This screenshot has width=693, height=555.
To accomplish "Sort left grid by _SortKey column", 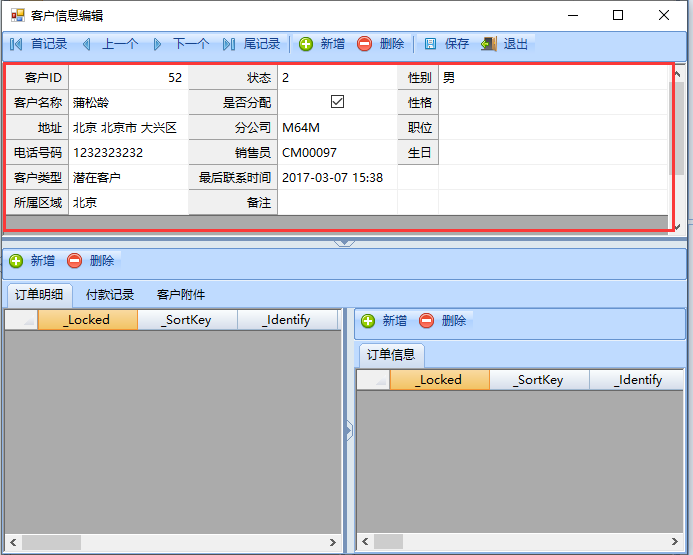I will [187, 319].
